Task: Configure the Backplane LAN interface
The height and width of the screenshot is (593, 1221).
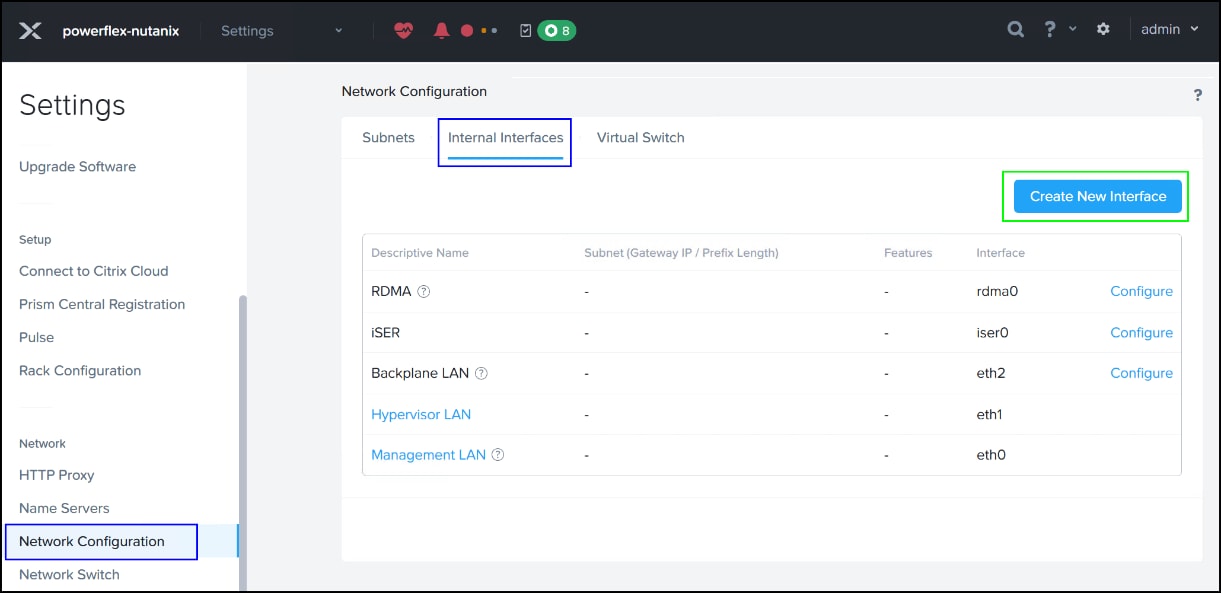Action: coord(1141,373)
